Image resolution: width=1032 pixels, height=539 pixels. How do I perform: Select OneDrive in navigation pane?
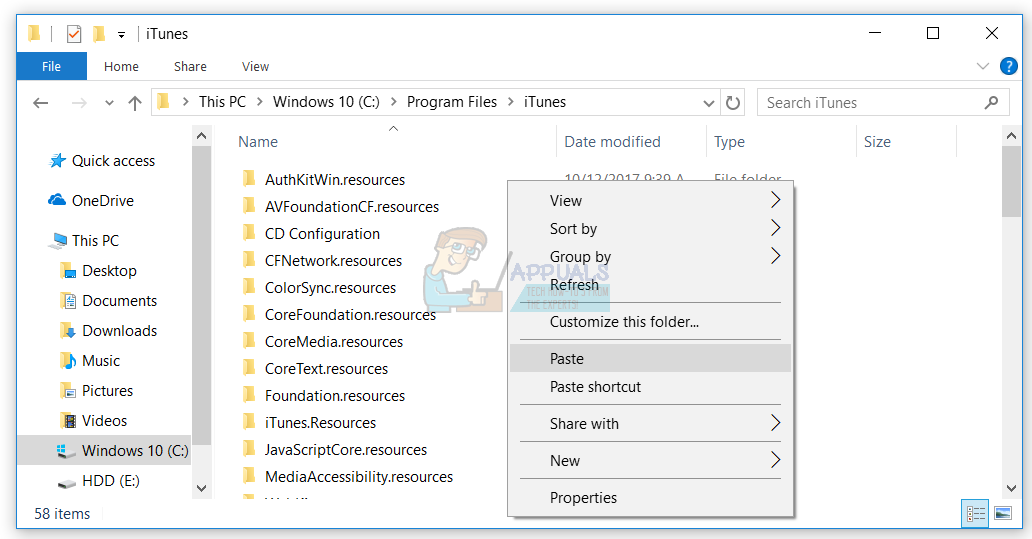pos(90,201)
